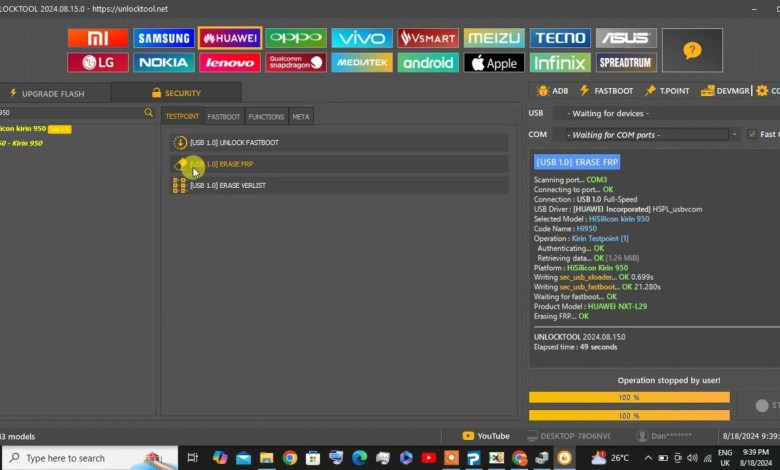
Task: Pick the MediaTek chipset tile
Action: point(361,63)
